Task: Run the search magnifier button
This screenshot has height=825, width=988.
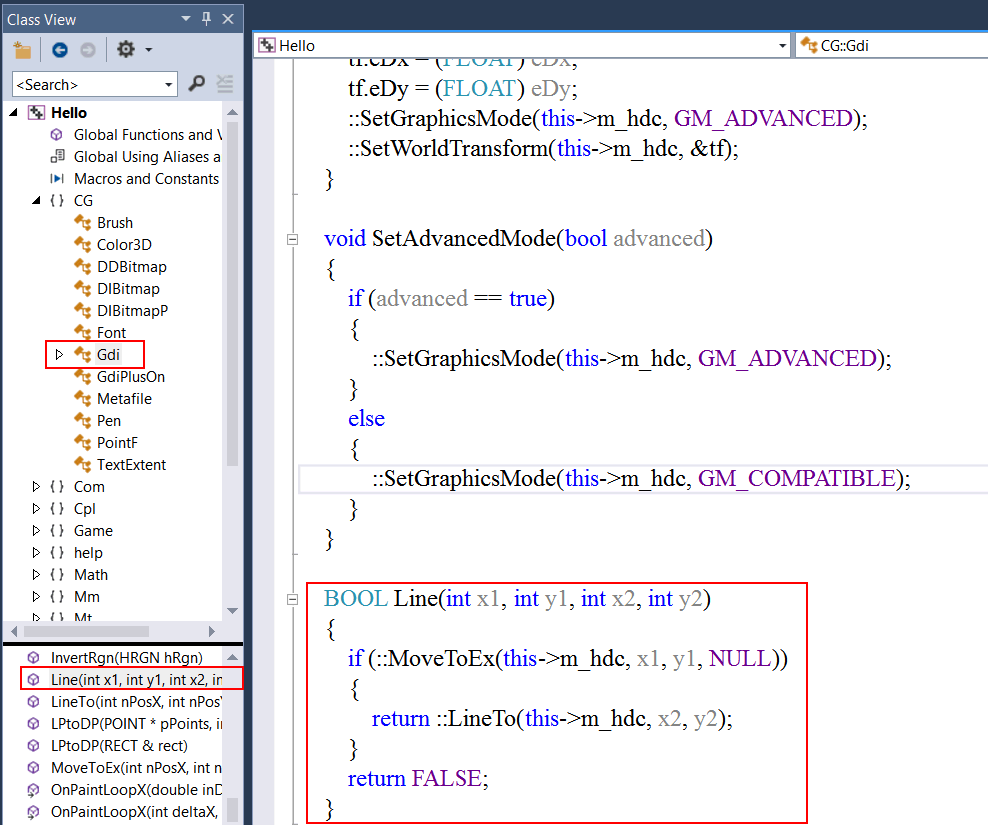Action: (x=197, y=83)
